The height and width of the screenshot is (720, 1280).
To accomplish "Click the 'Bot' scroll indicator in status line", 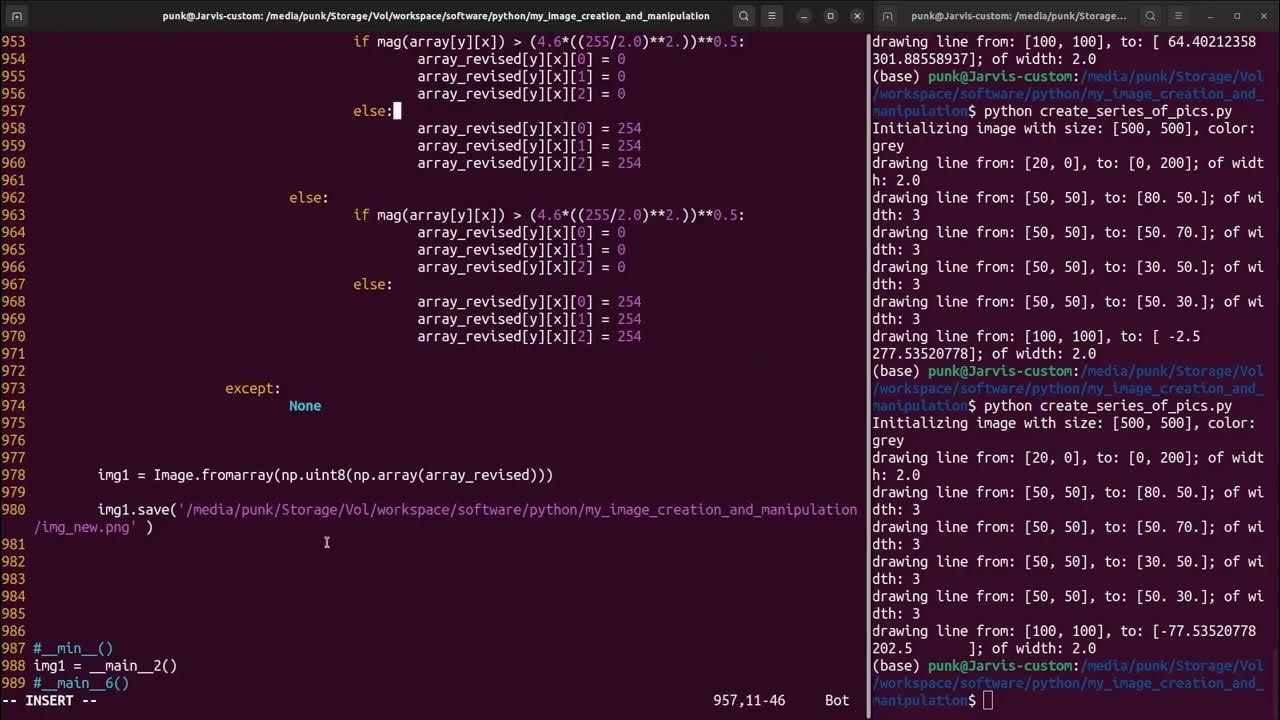I will click(837, 700).
